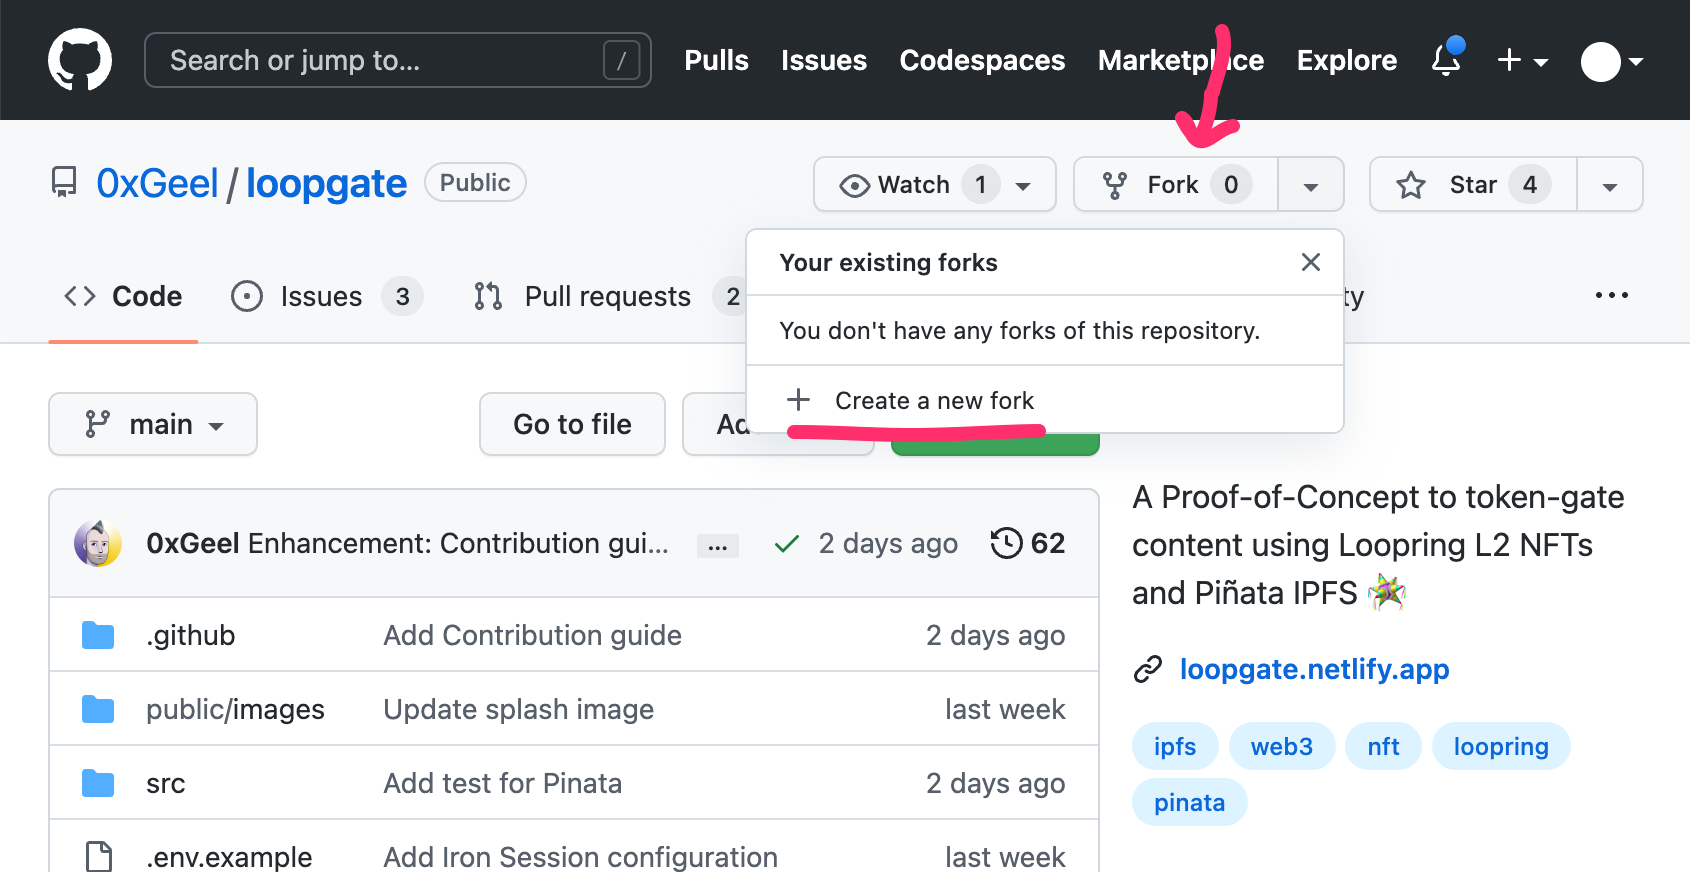Open latest commit 'Enhancement: Contribution gui...'
The width and height of the screenshot is (1690, 872).
click(458, 543)
